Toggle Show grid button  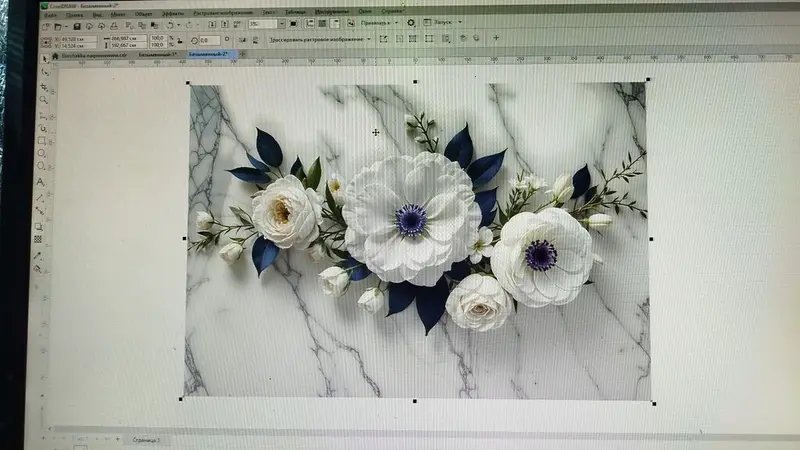322,23
